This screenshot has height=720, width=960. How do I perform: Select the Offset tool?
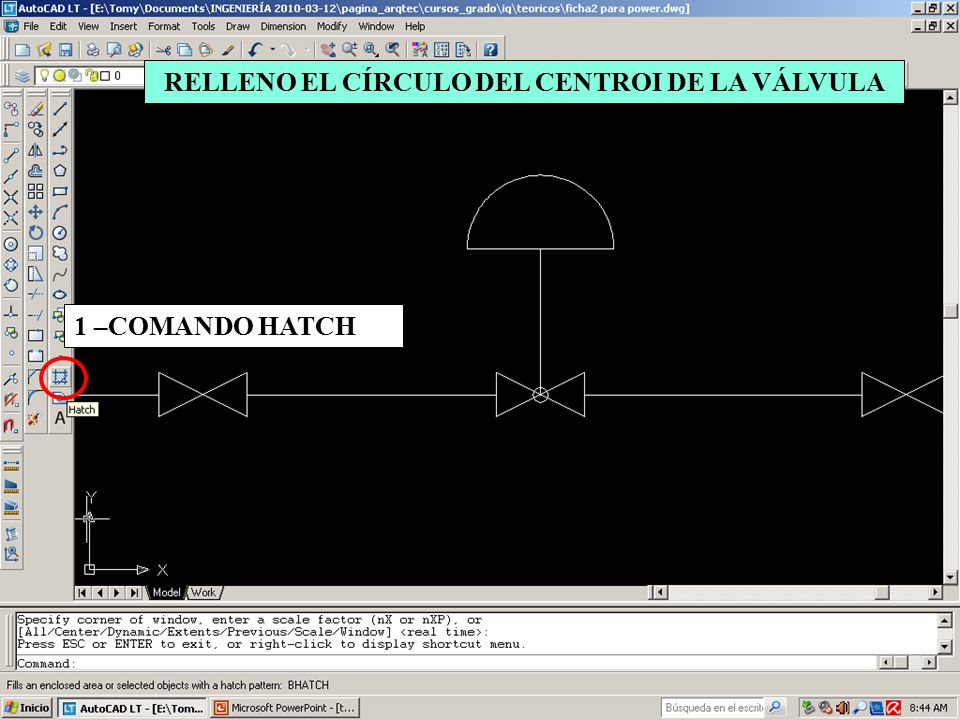(x=36, y=171)
